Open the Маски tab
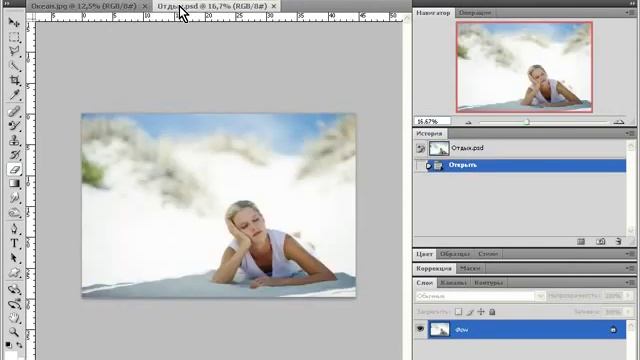This screenshot has width=640, height=360. pyautogui.click(x=470, y=268)
